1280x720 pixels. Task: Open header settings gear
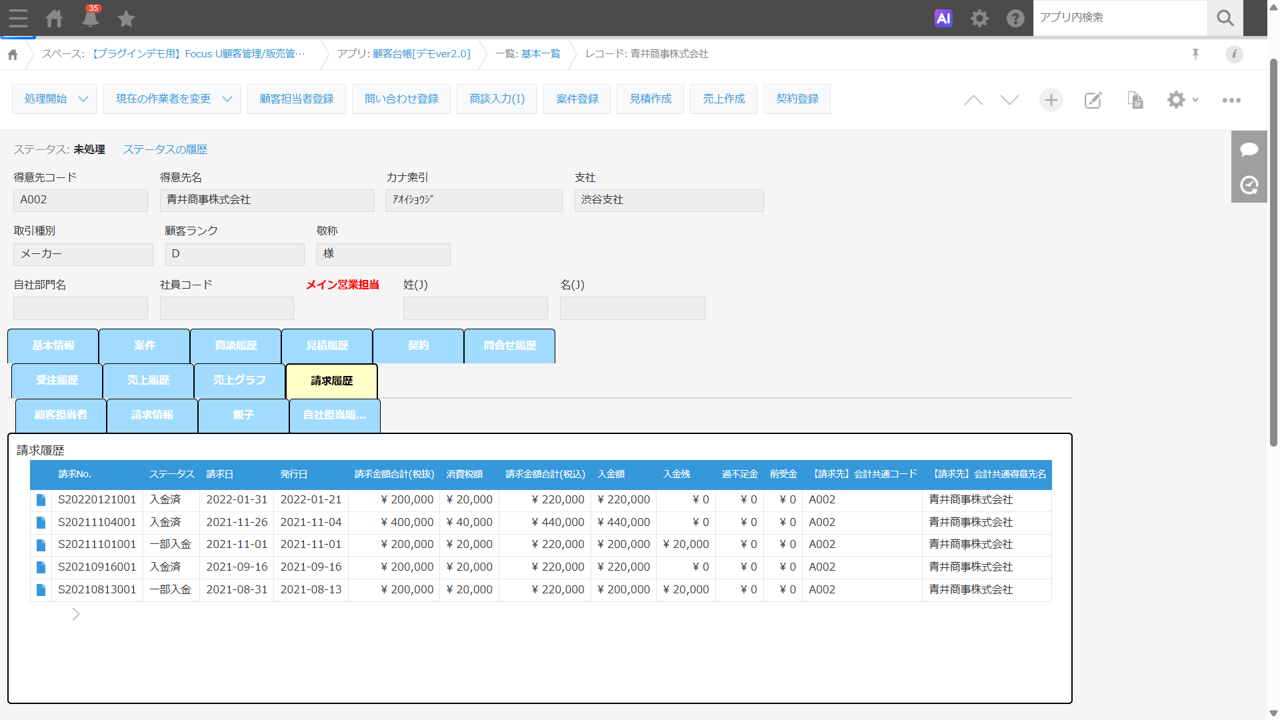click(x=979, y=18)
